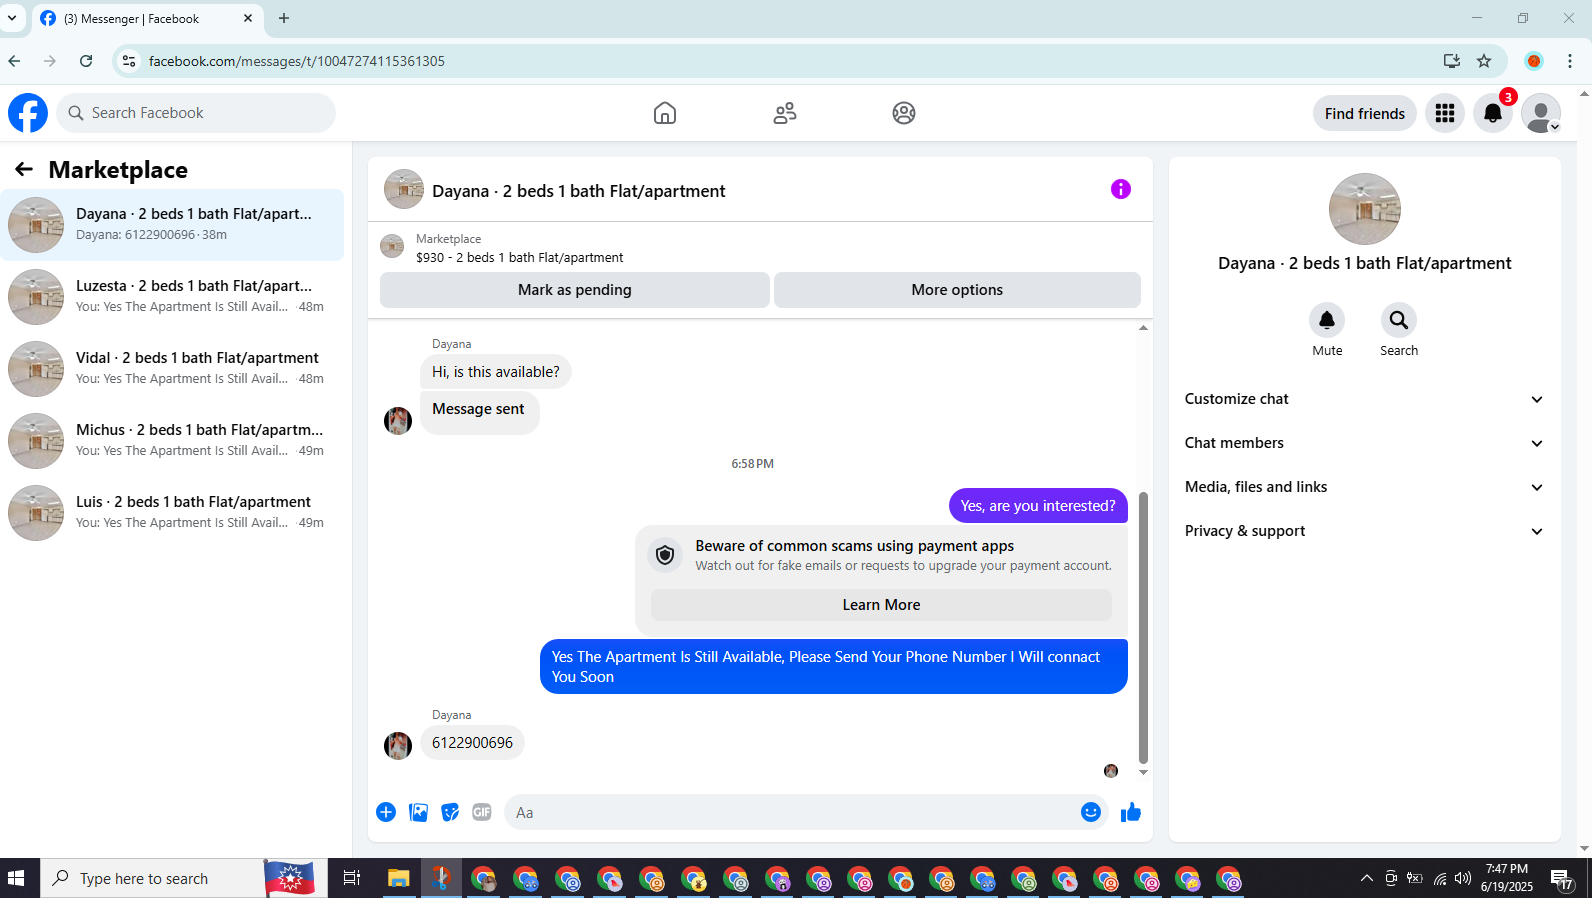Click More options button
The width and height of the screenshot is (1592, 898).
[957, 290]
